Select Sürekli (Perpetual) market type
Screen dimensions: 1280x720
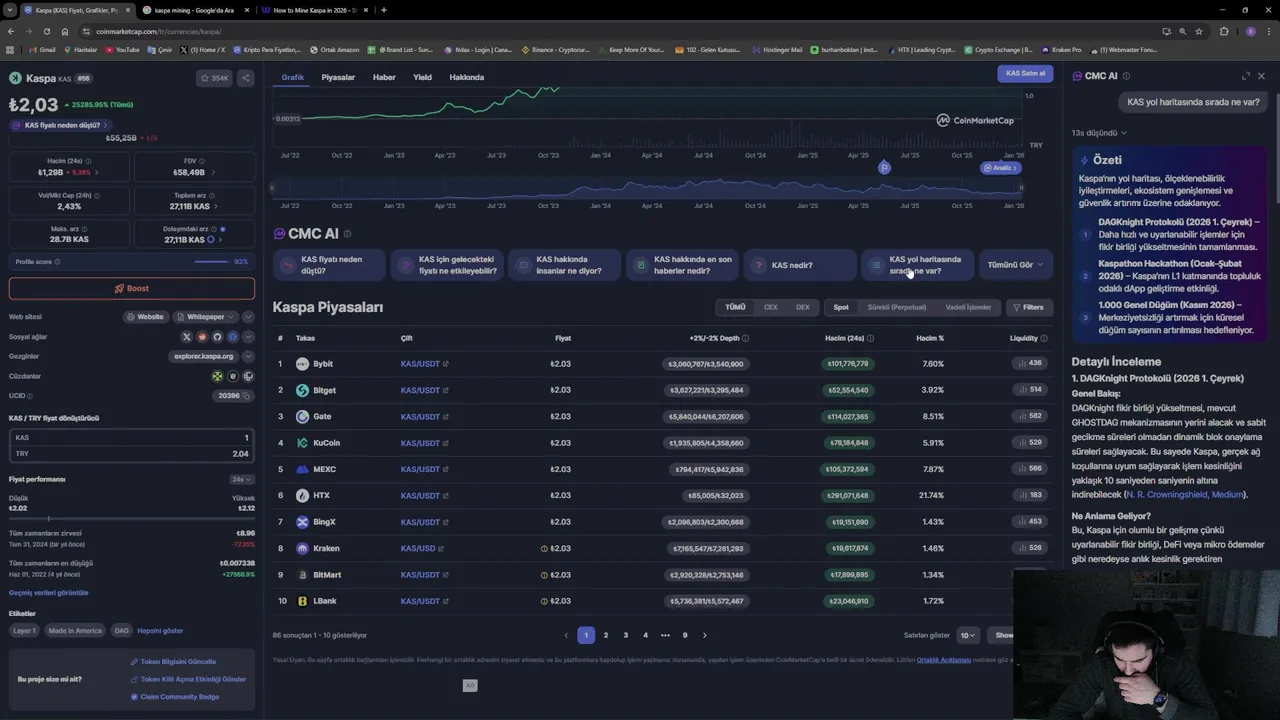click(x=897, y=307)
